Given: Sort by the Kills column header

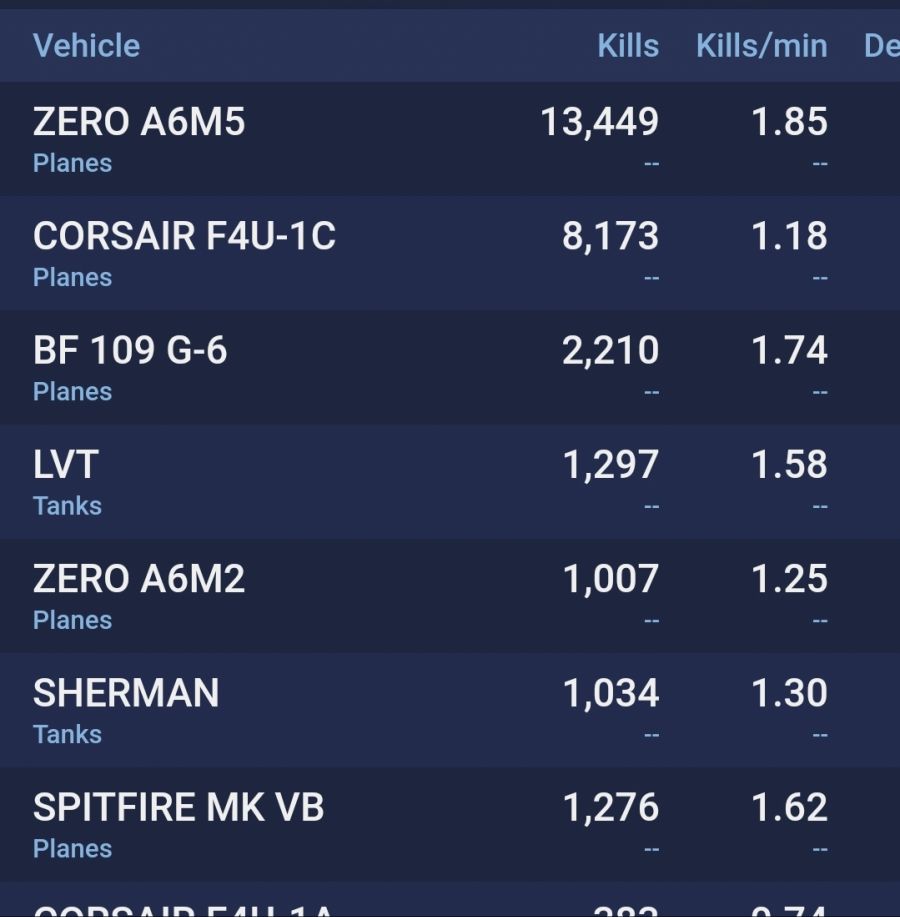Looking at the screenshot, I should 627,46.
